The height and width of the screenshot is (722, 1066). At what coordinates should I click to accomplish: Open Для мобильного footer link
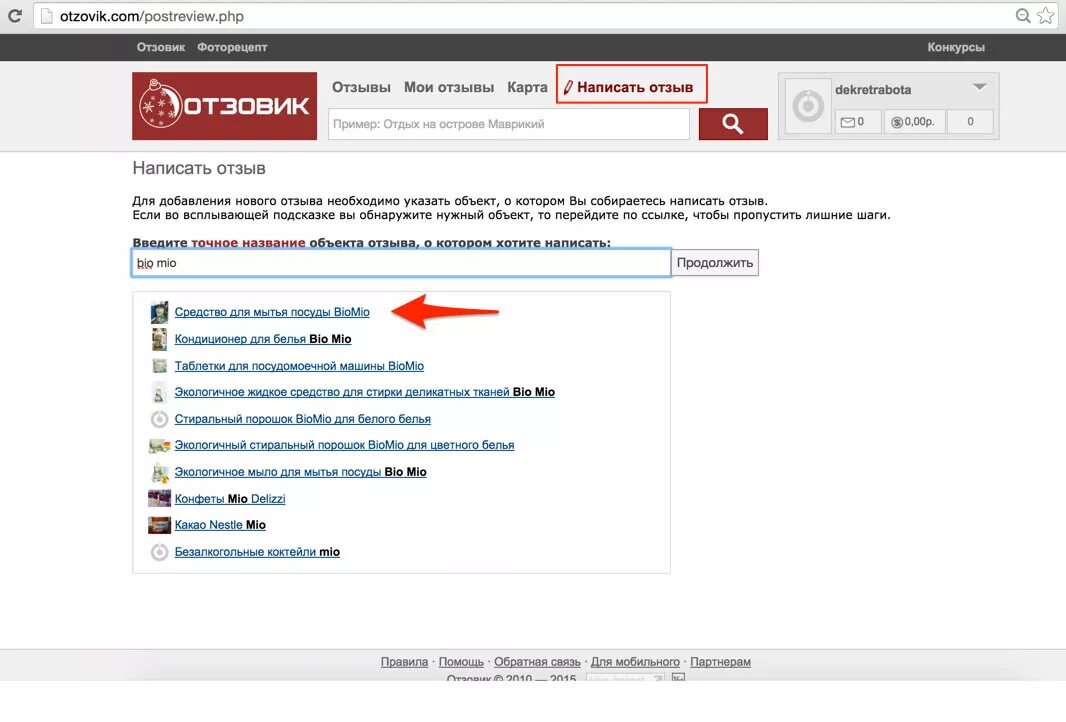coord(635,661)
